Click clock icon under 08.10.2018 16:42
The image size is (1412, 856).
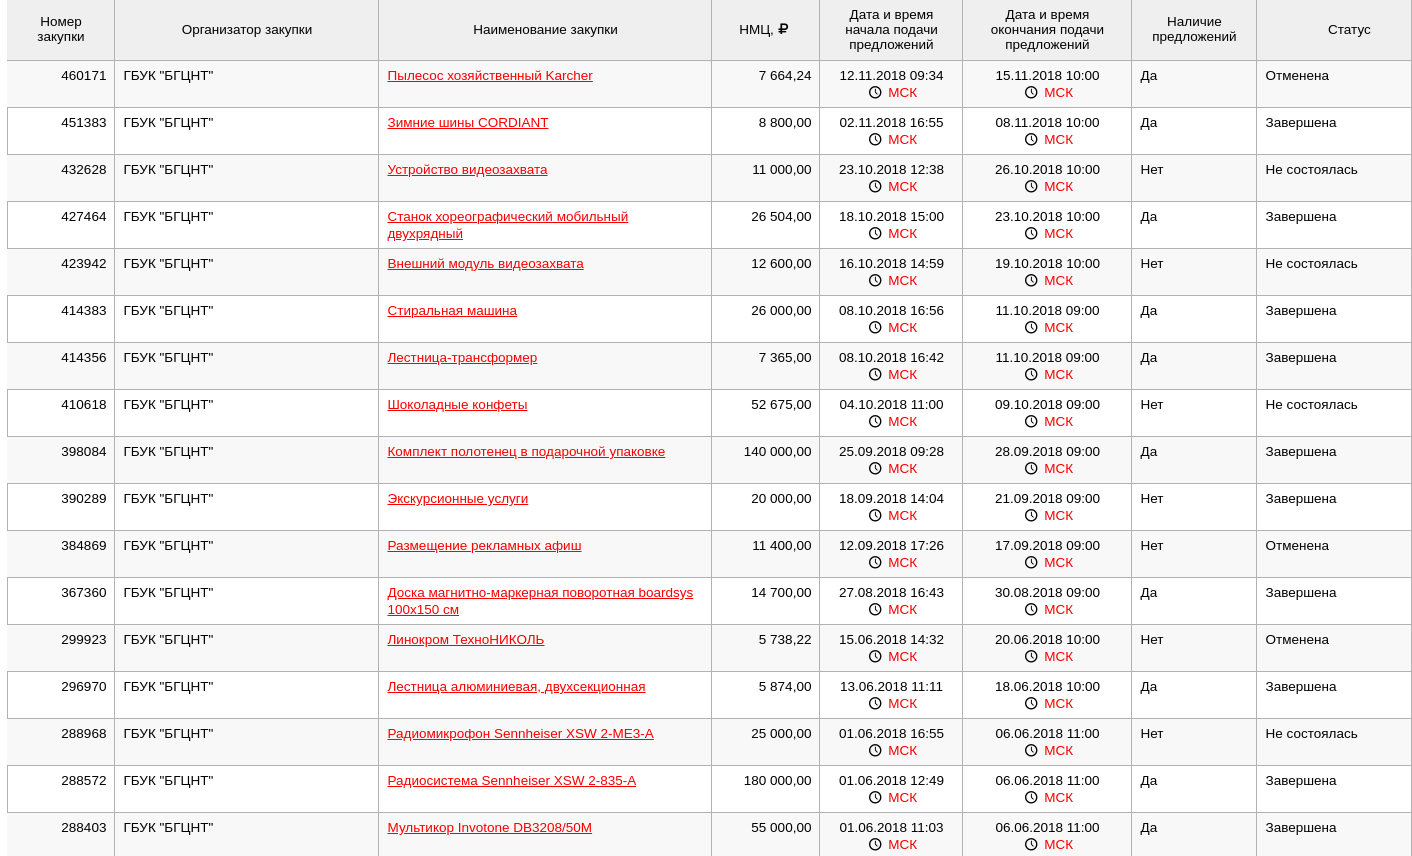tap(875, 374)
